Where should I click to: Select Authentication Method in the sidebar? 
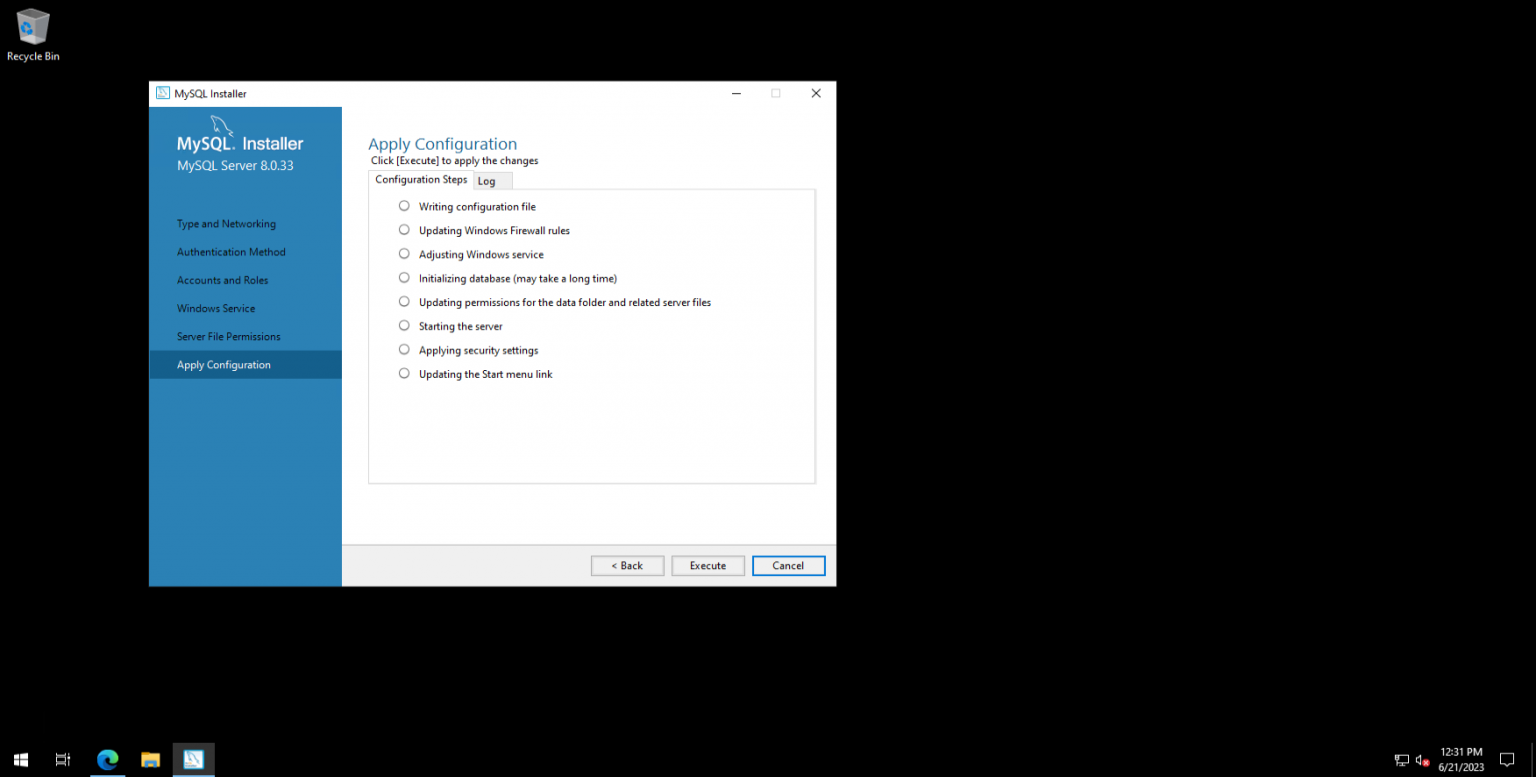click(231, 251)
